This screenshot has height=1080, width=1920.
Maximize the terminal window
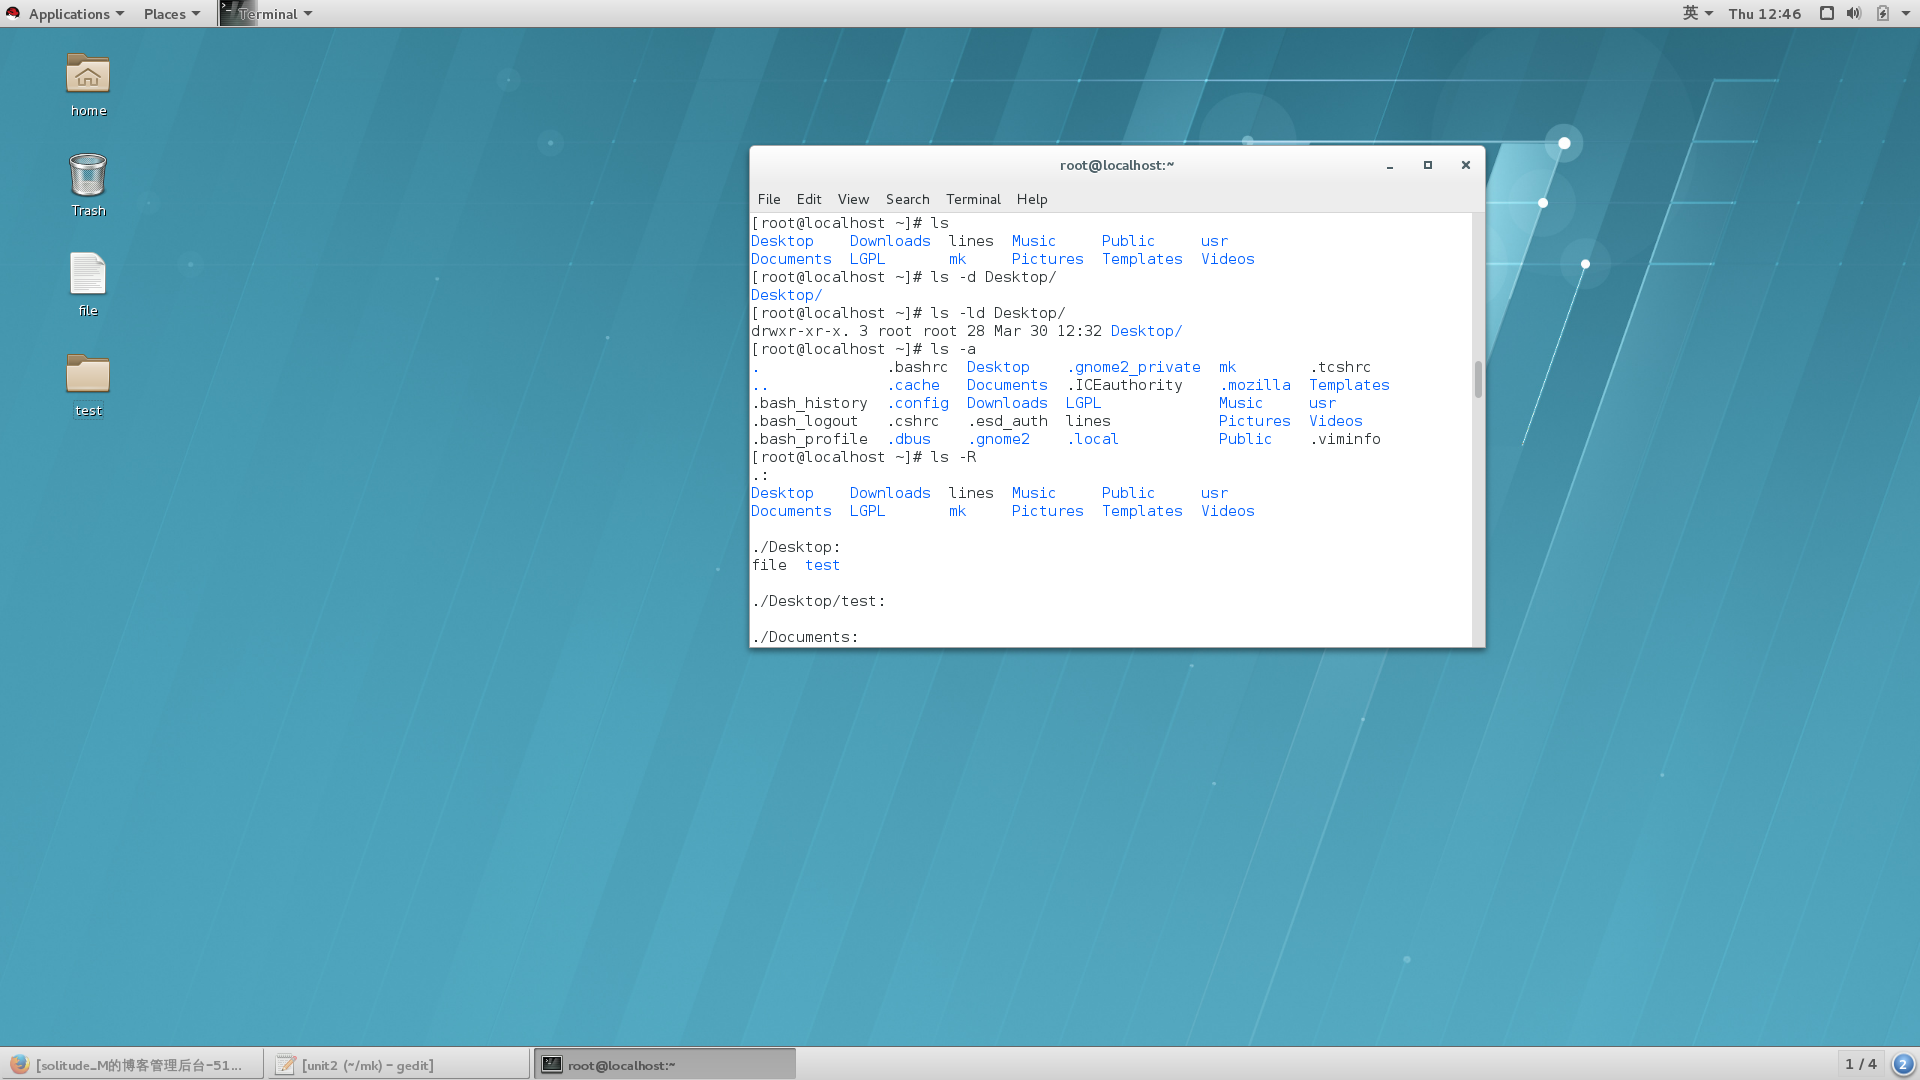(x=1428, y=166)
